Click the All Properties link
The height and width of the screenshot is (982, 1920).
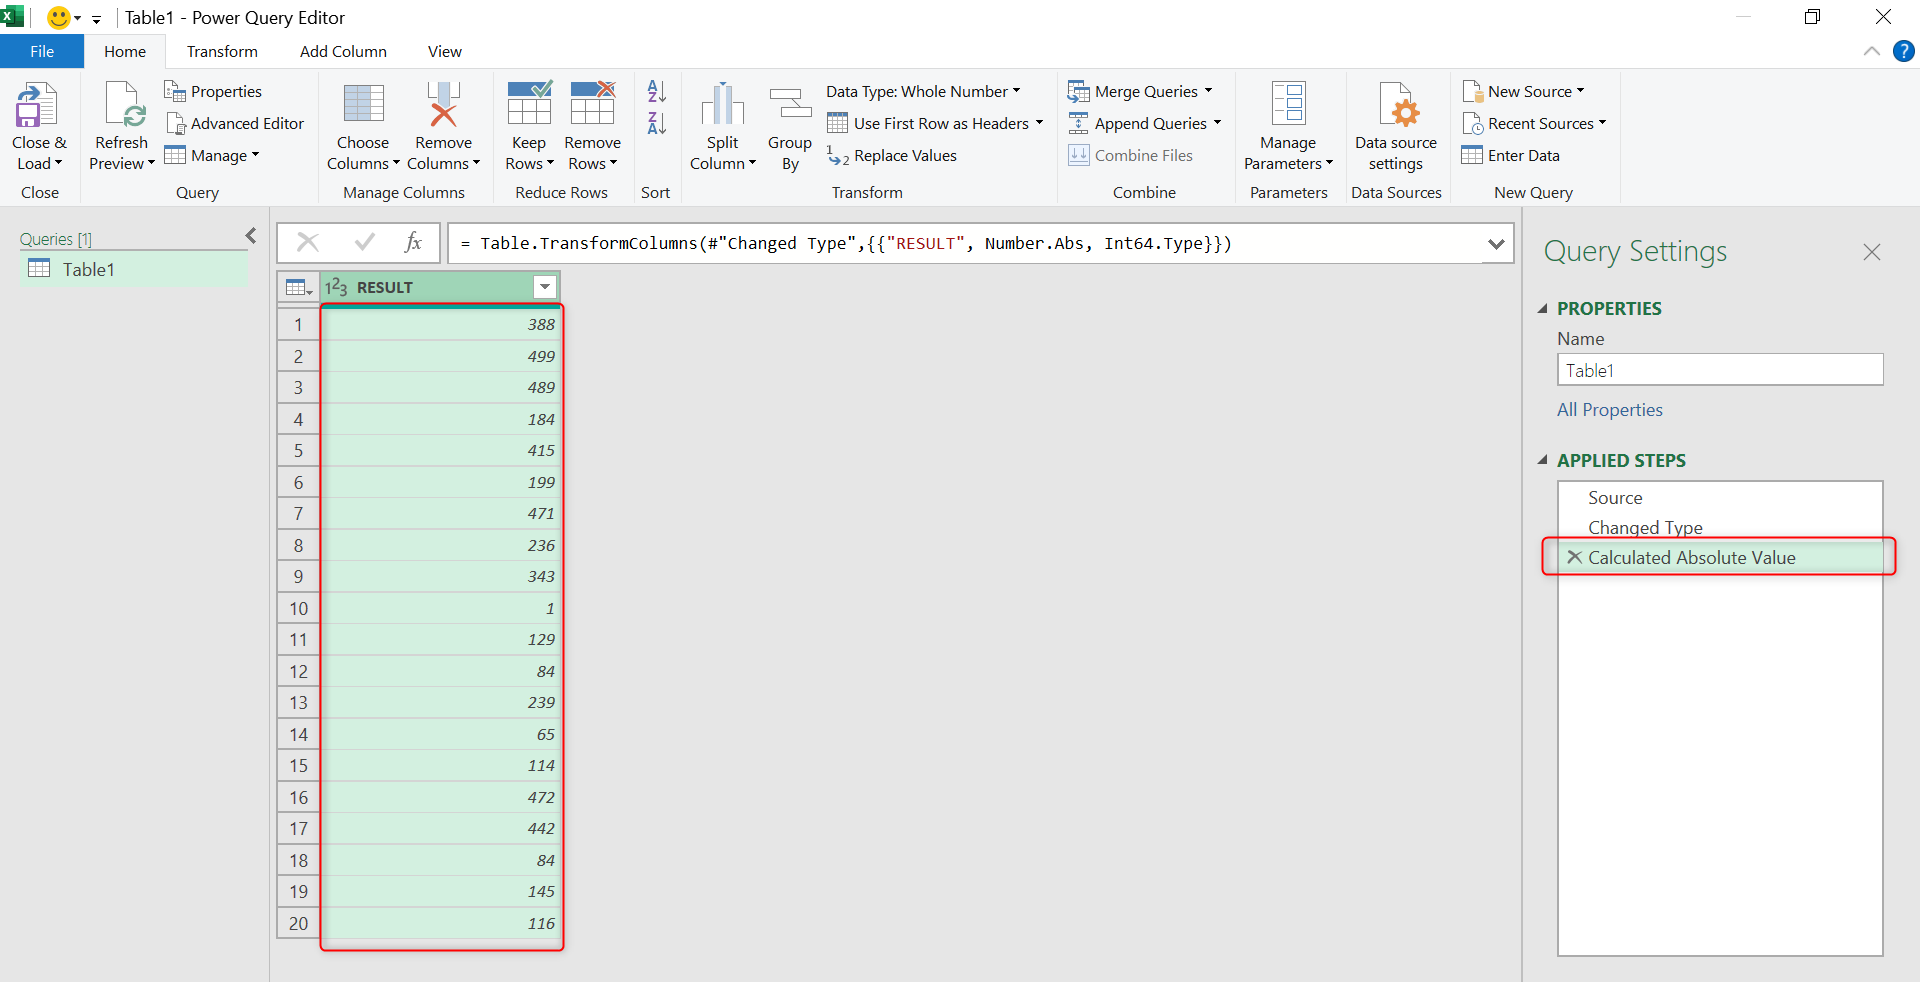[x=1609, y=410]
